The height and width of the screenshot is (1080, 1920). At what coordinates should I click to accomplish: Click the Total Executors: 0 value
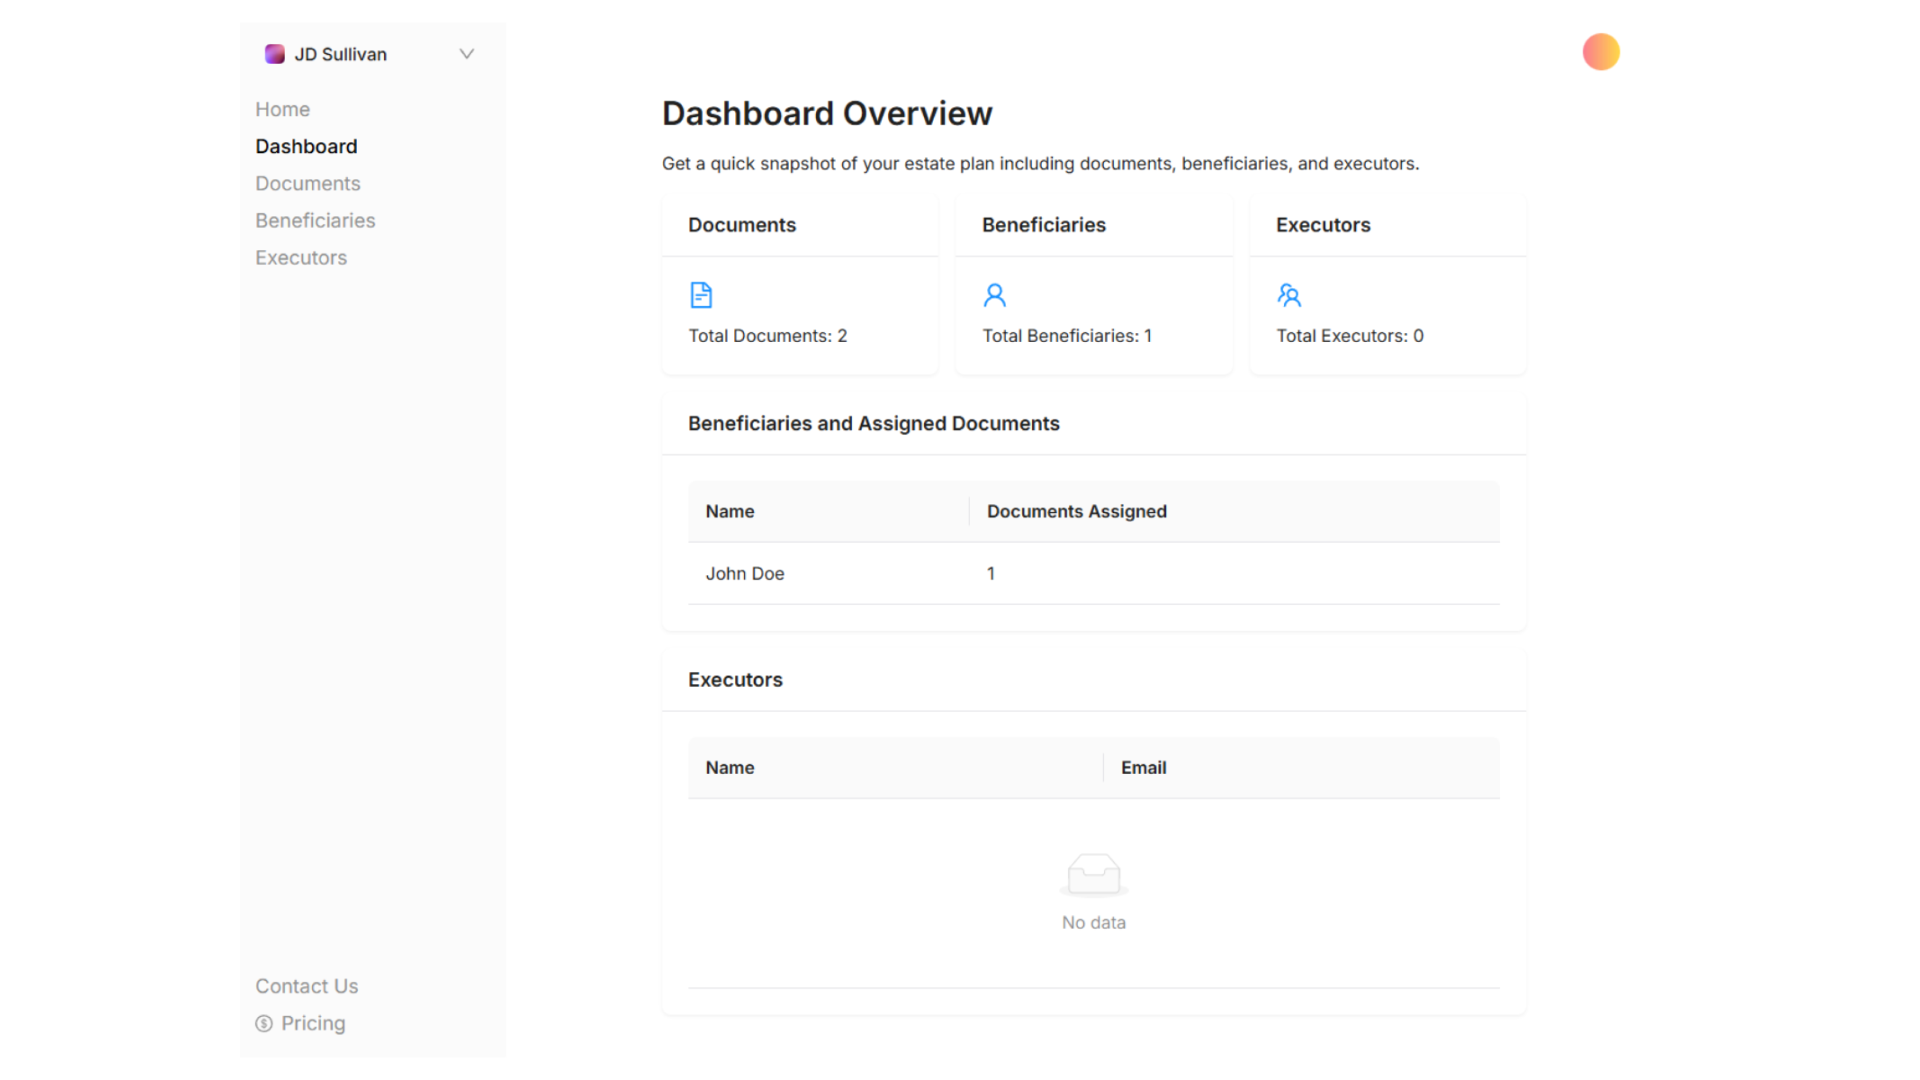pos(1350,336)
